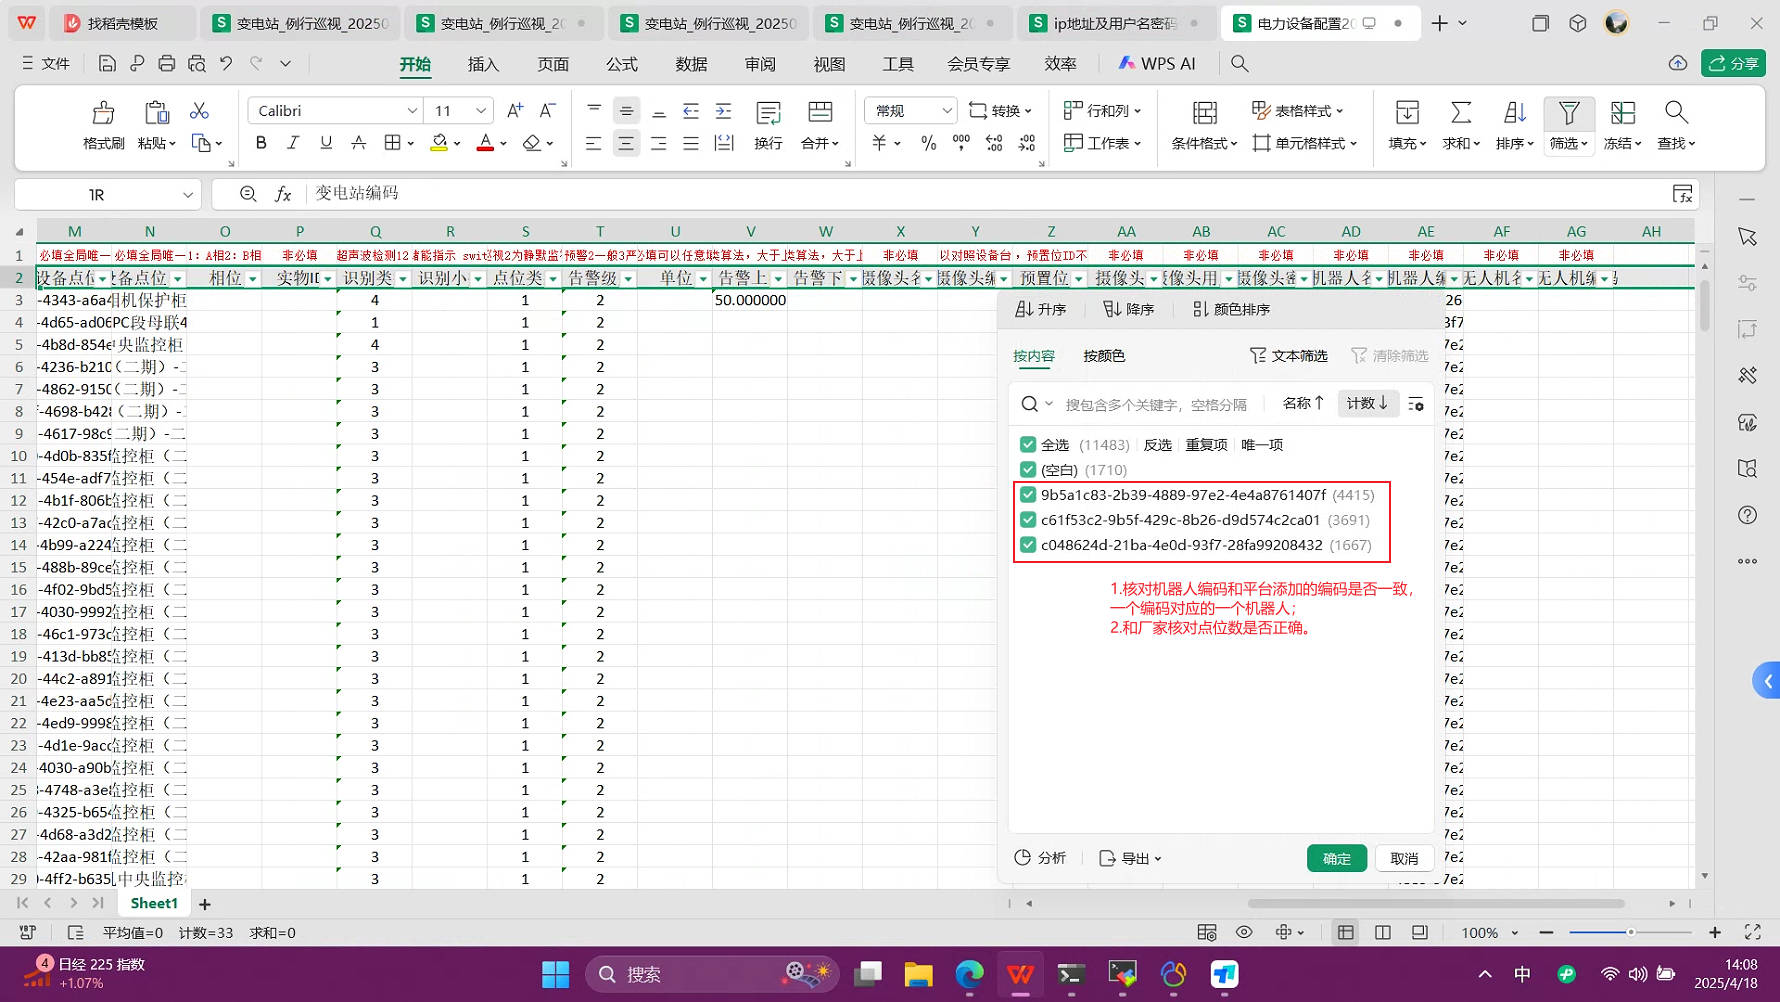Open the 公式 ribbon tab

pos(621,64)
